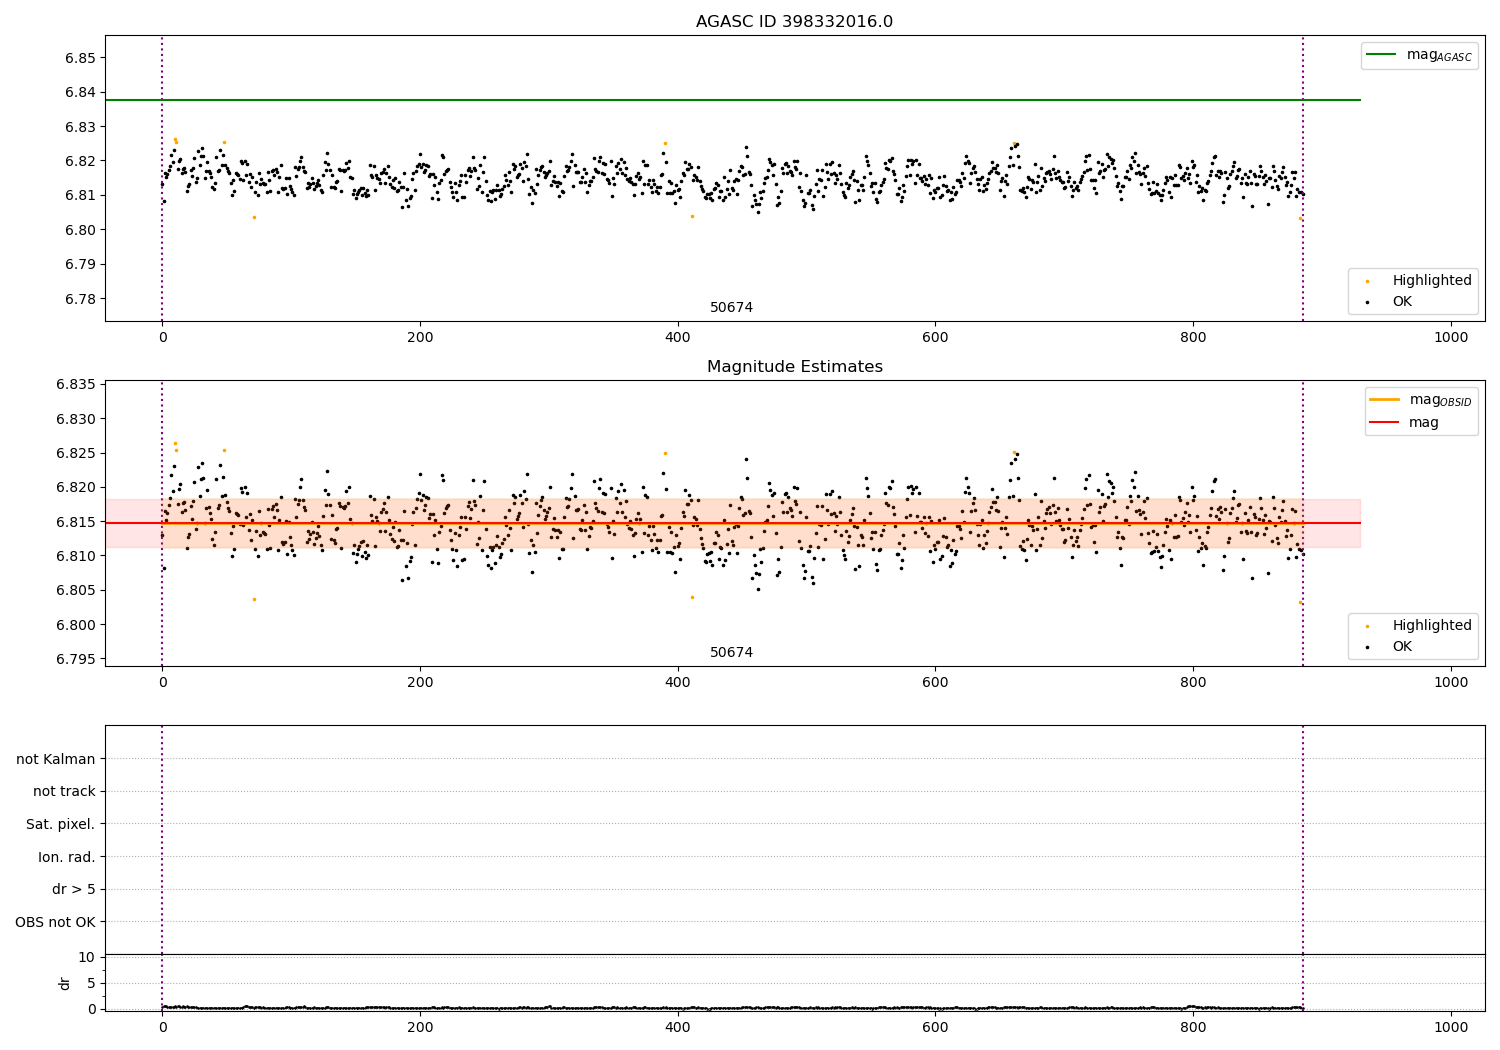Click the title 'AGASC ID 398332016.0'

click(x=794, y=22)
